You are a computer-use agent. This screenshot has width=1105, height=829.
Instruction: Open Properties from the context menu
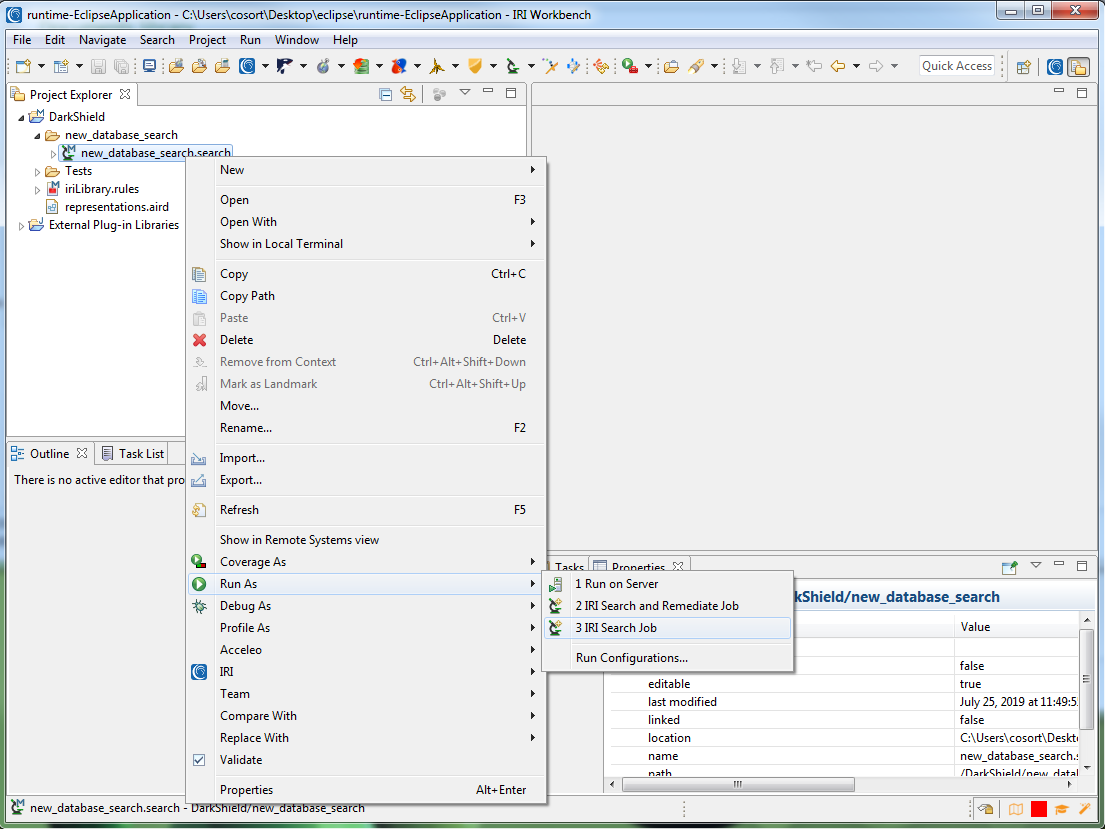click(365, 790)
